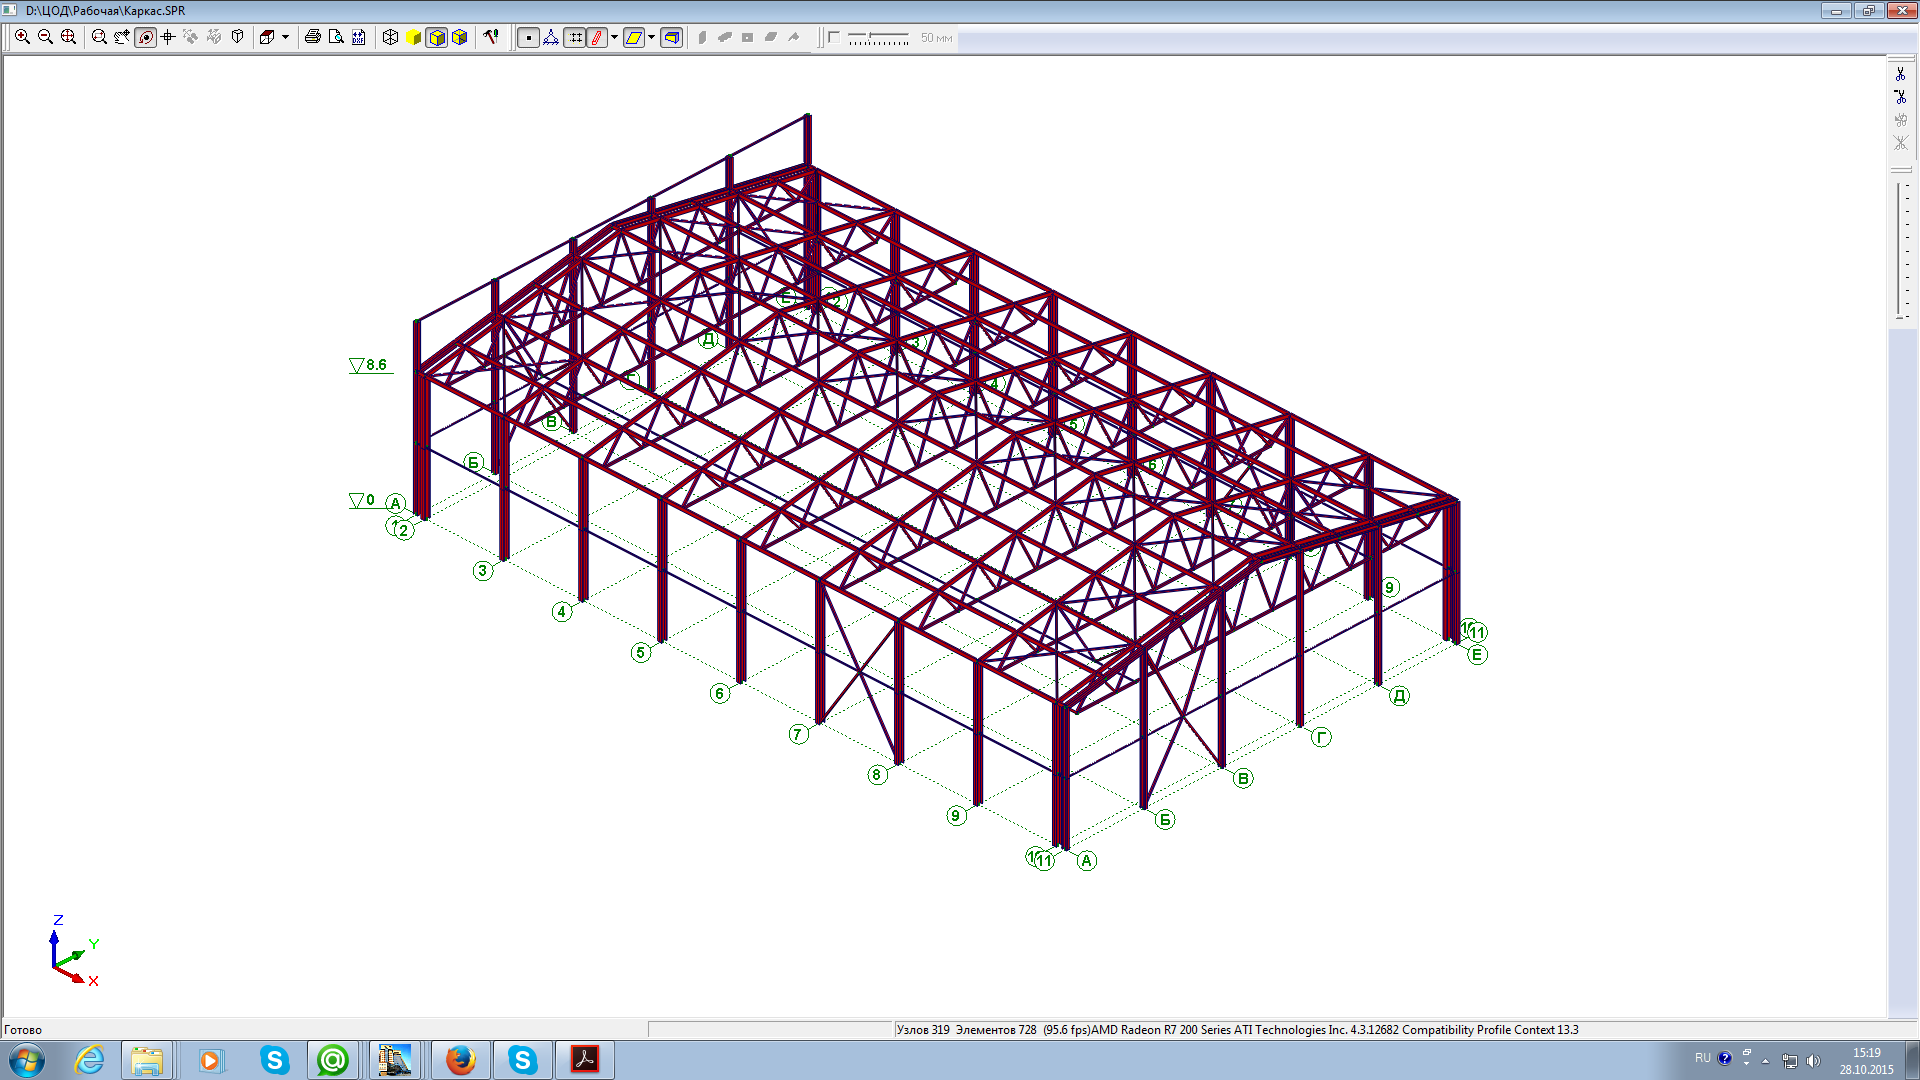Export to DXF file icon
1920x1080 pixels.
(x=359, y=37)
